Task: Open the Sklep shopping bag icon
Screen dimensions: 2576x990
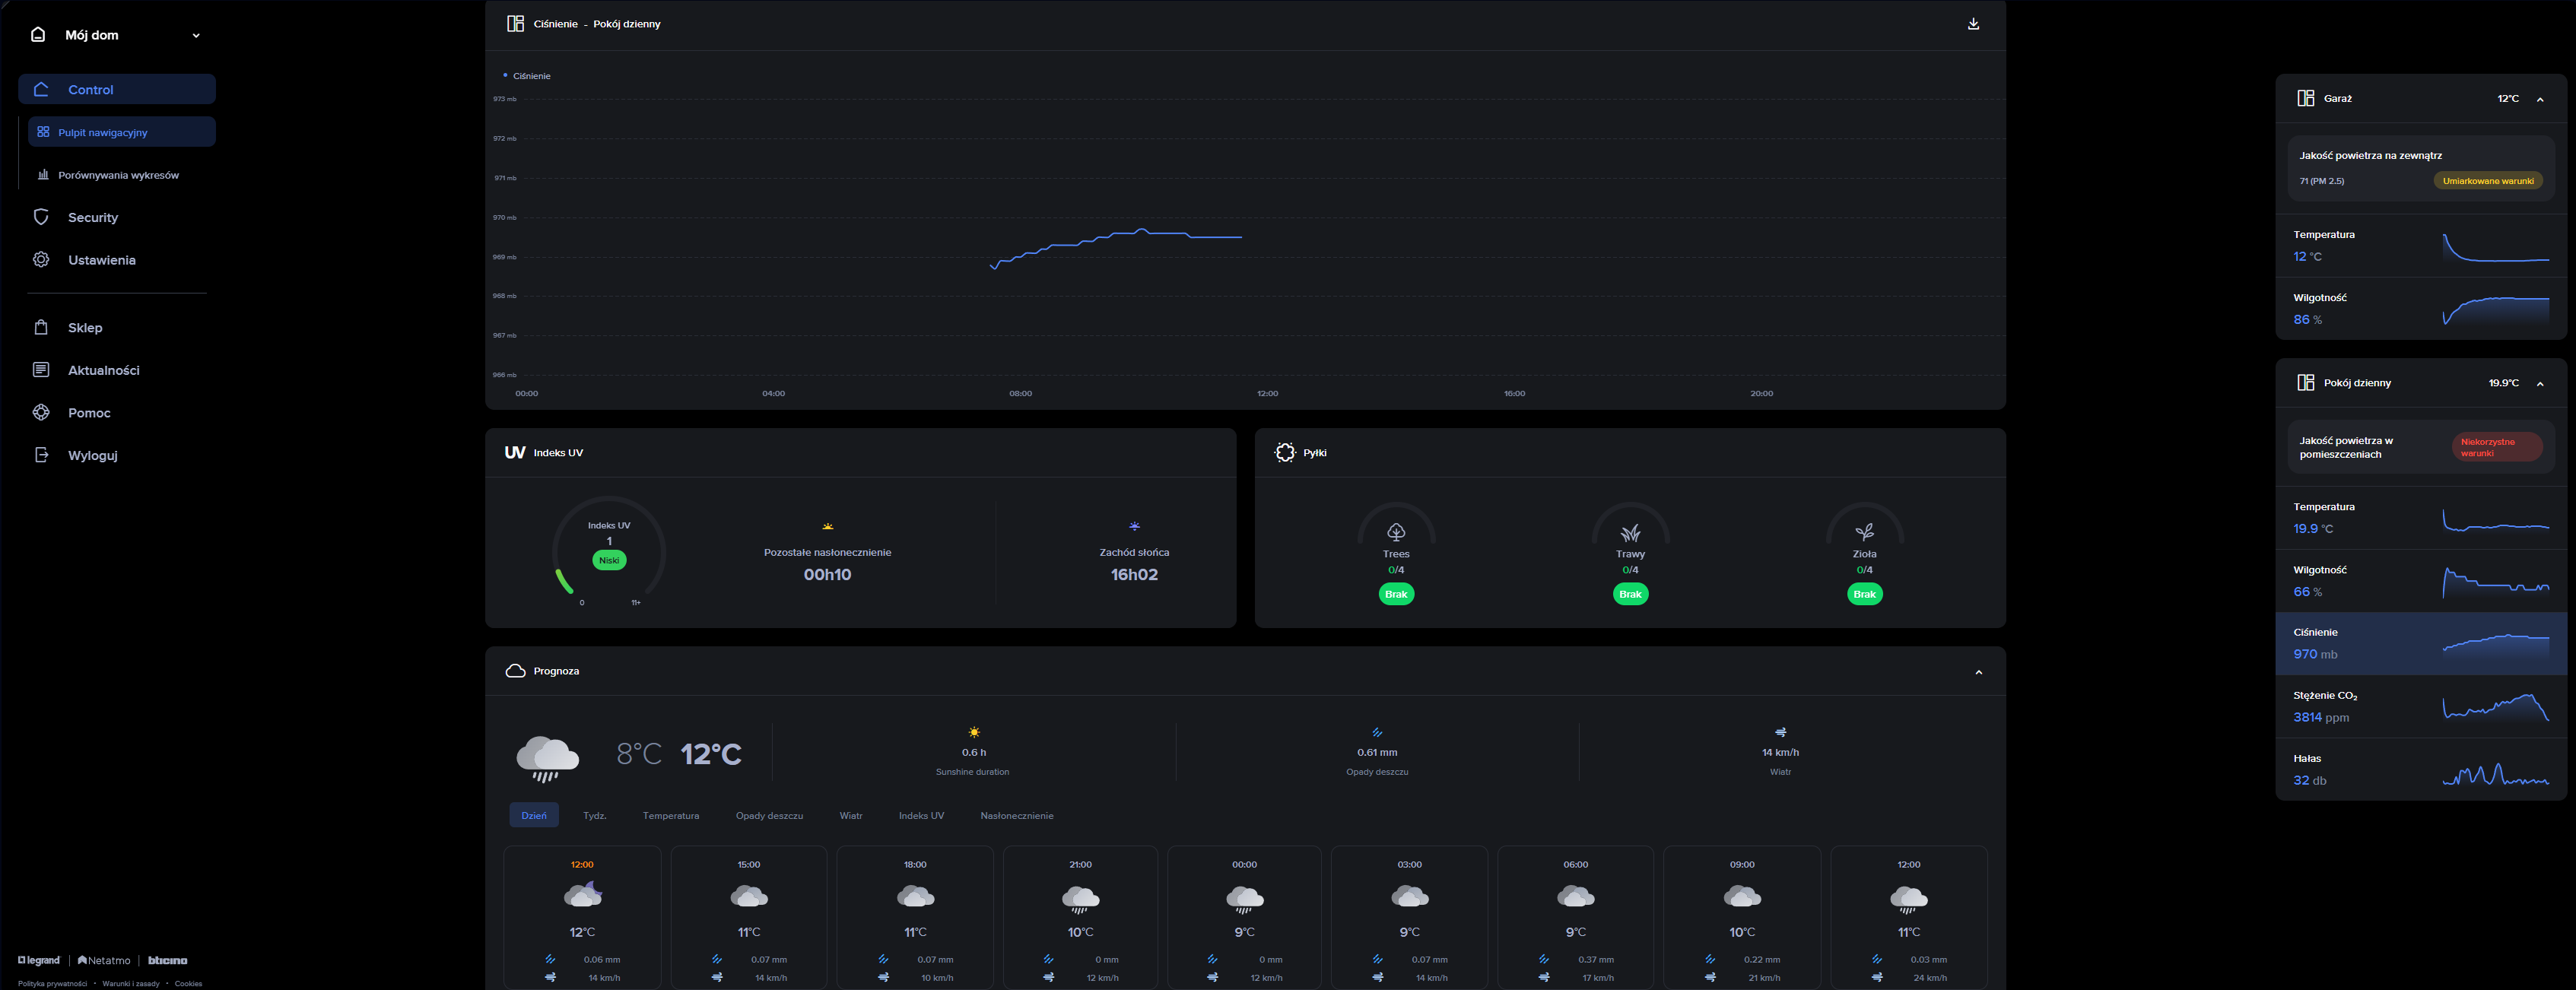Action: [x=41, y=327]
